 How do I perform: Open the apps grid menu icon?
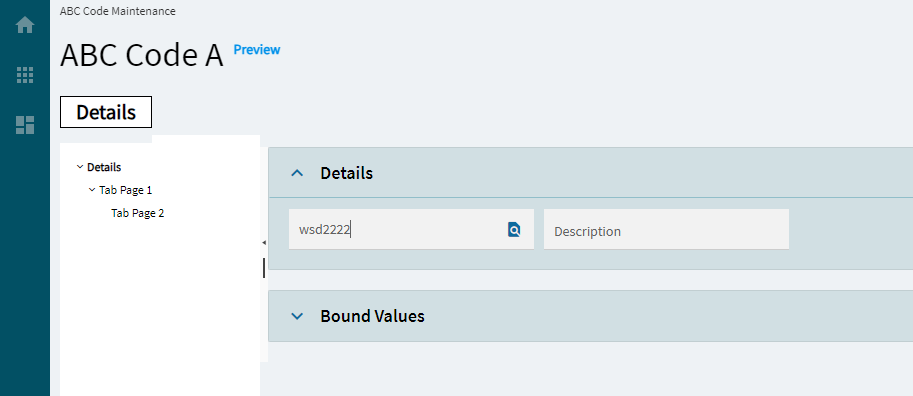pos(25,75)
